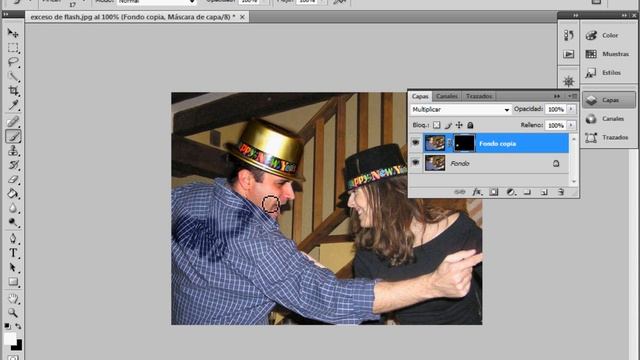Open the Color panel button

609,36
